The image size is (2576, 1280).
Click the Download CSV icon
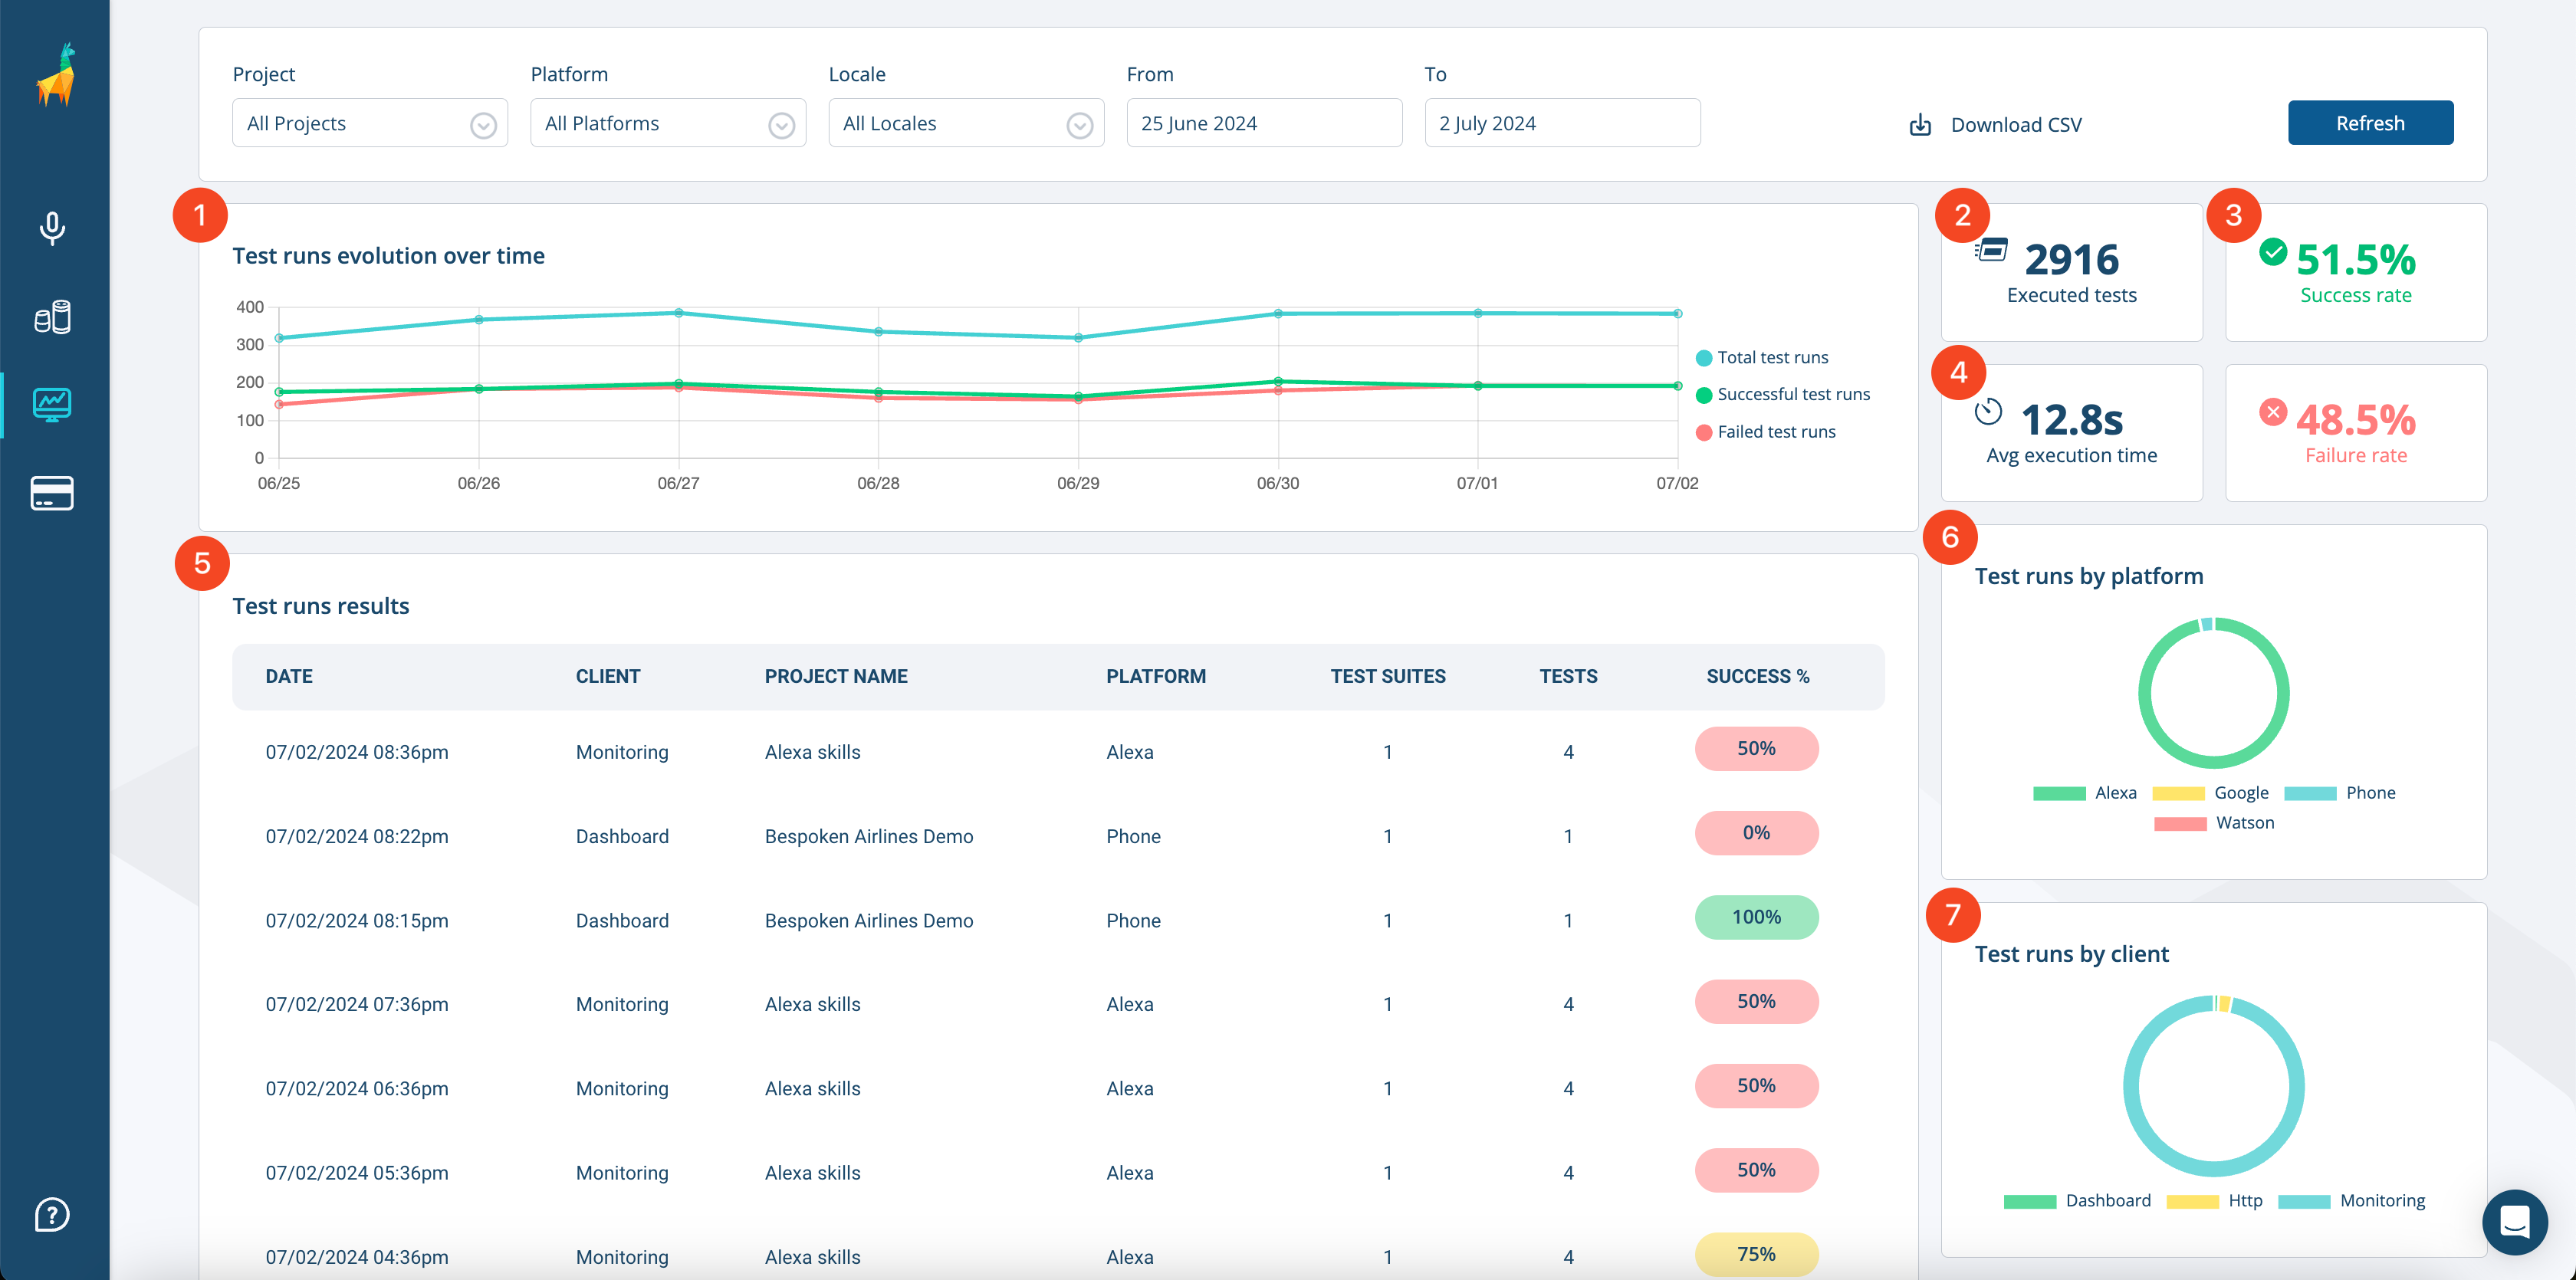[x=1920, y=125]
